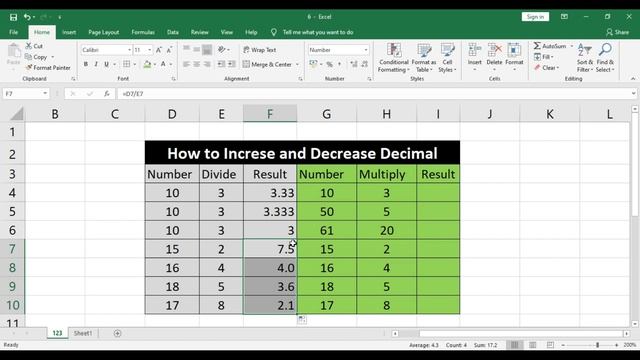Viewport: 640px width, 360px height.
Task: Click the Insert Function fx icon
Action: tap(107, 94)
